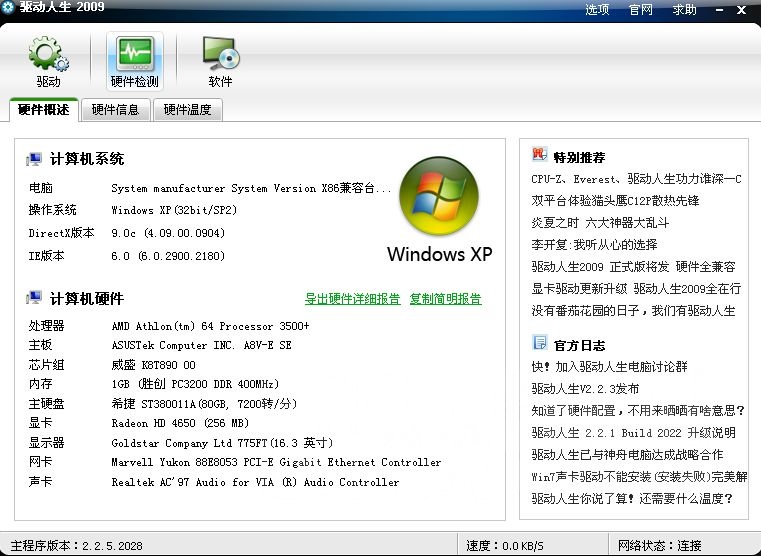Click 网络状态: 连接 status entry

pos(660,546)
